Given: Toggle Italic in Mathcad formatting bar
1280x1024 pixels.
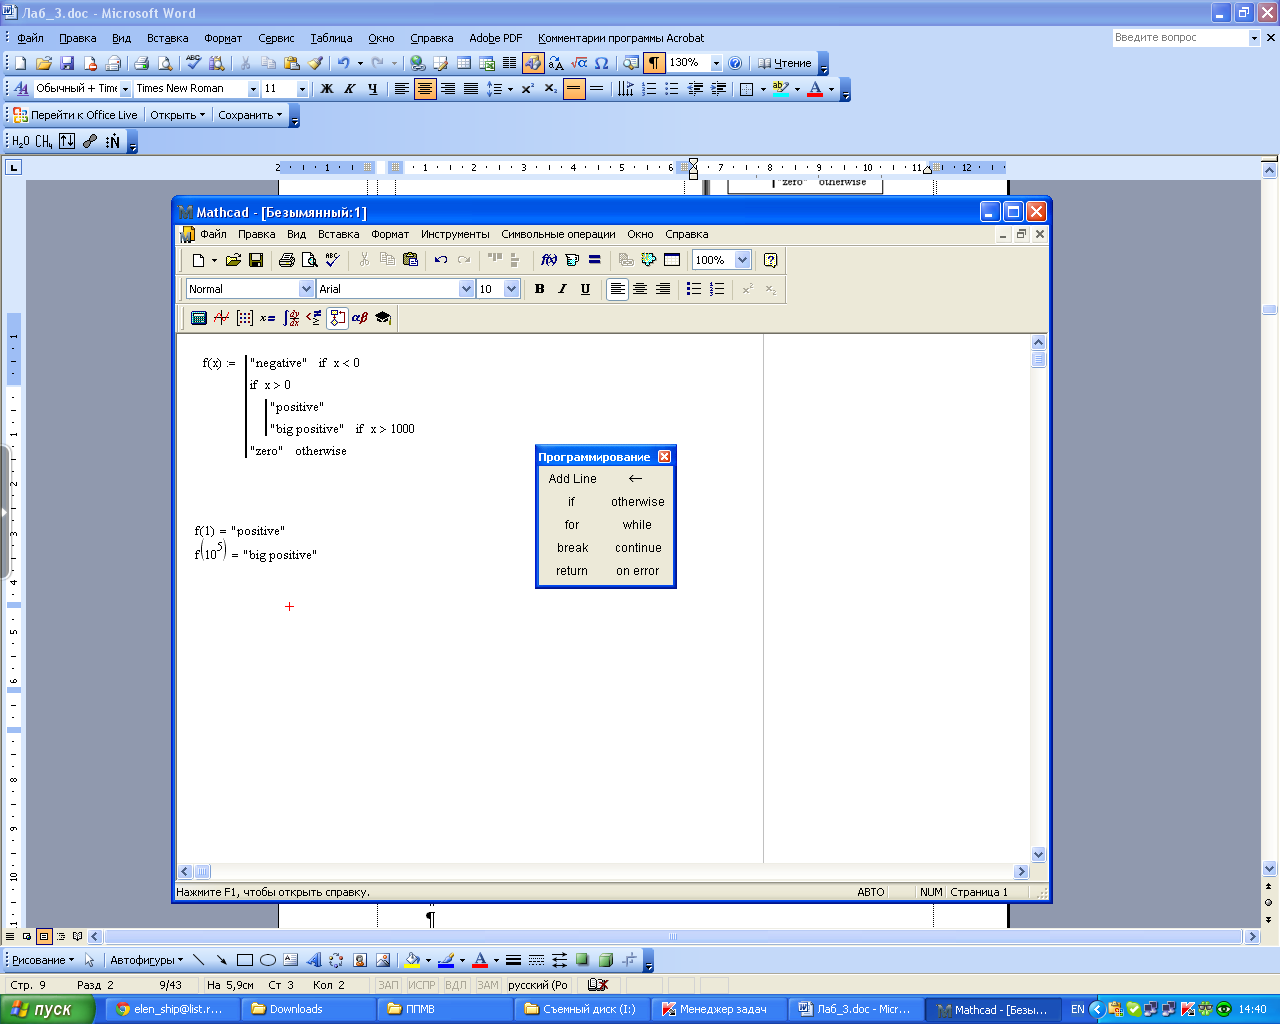Looking at the screenshot, I should [x=562, y=289].
